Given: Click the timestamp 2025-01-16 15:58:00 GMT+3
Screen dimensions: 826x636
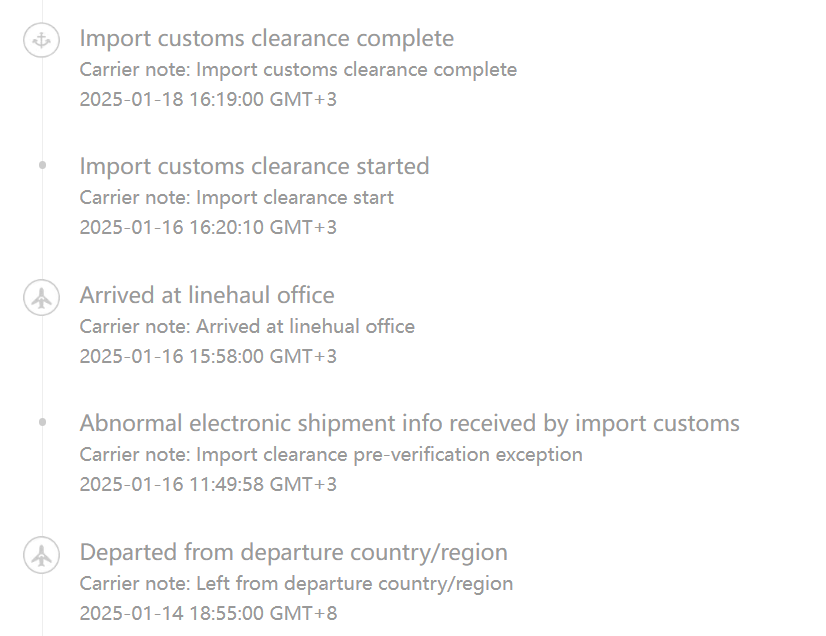Looking at the screenshot, I should coord(208,356).
